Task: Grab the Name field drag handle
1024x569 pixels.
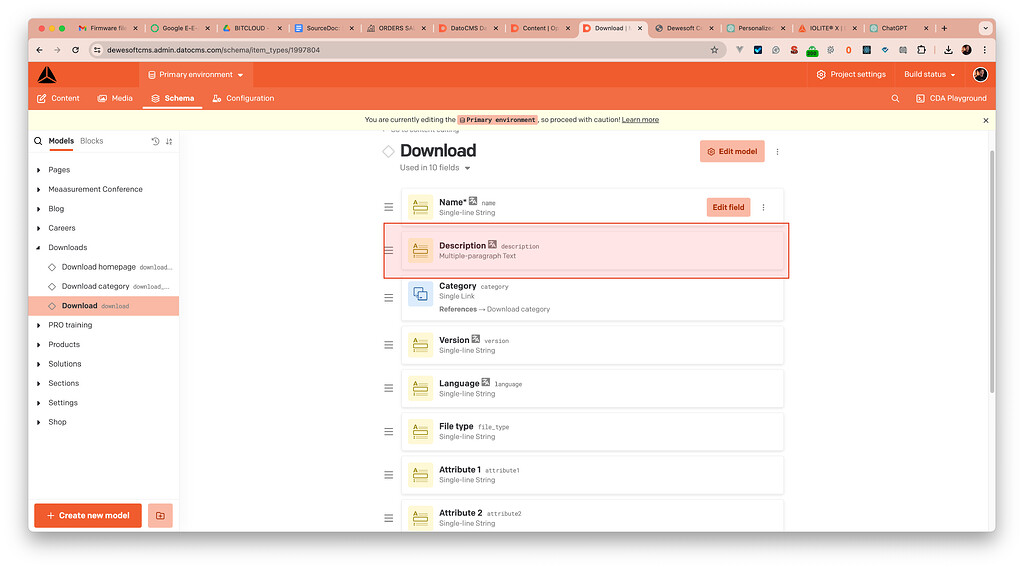Action: coord(389,207)
